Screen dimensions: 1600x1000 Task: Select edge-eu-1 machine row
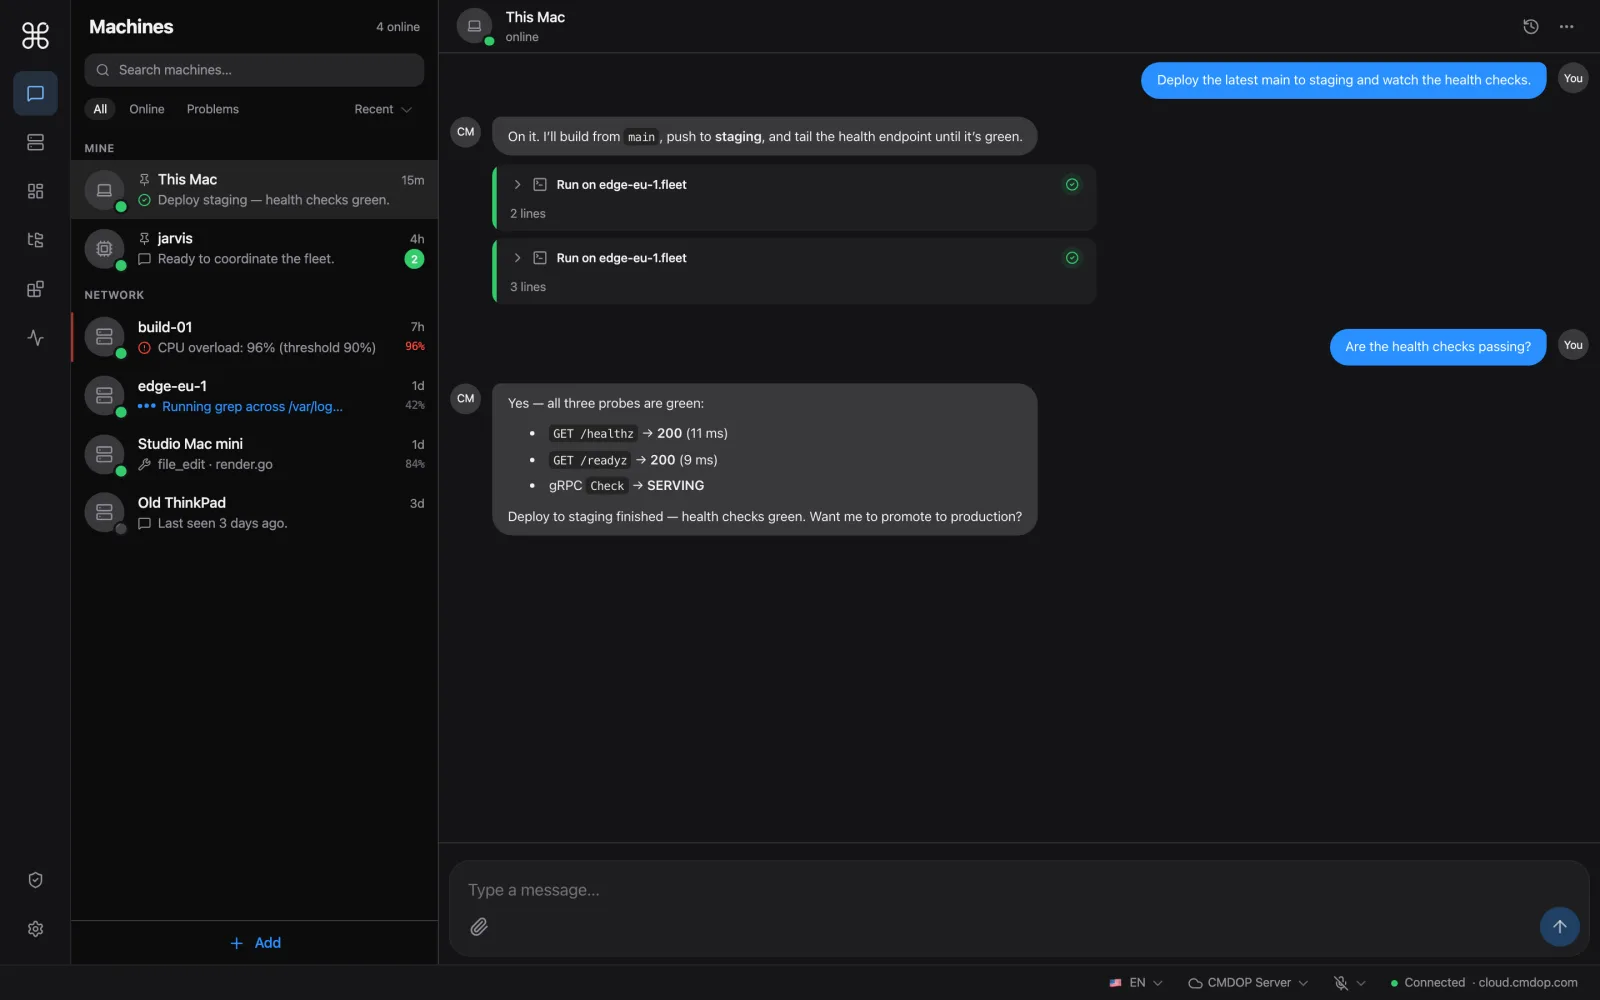pyautogui.click(x=254, y=396)
